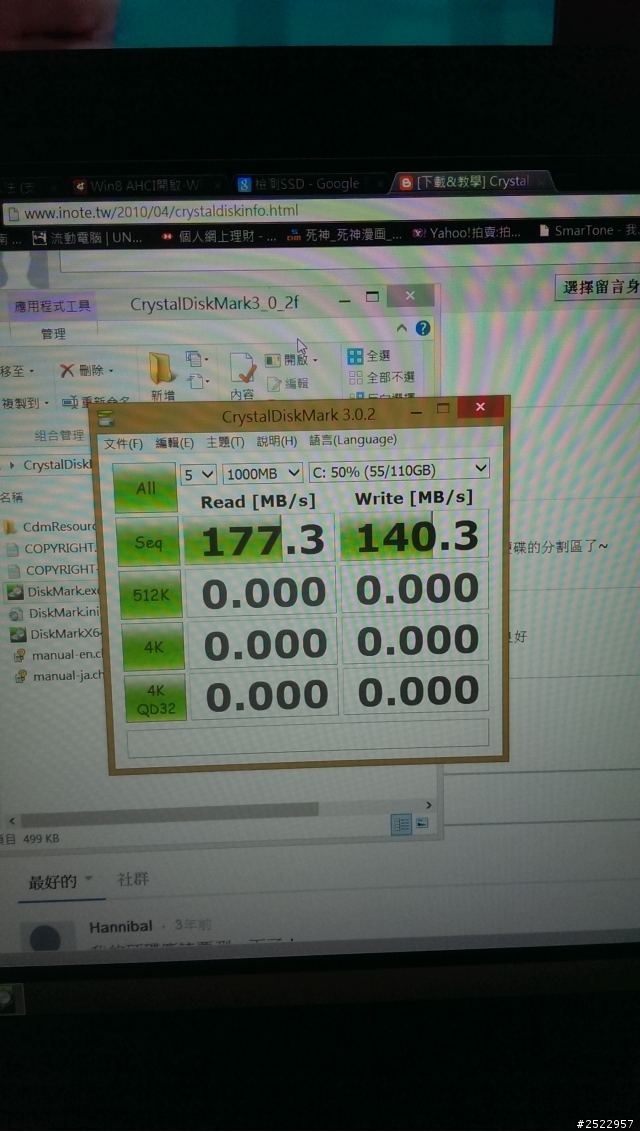Start the plain 4K benchmark test
This screenshot has height=1132, width=640.
[x=154, y=646]
